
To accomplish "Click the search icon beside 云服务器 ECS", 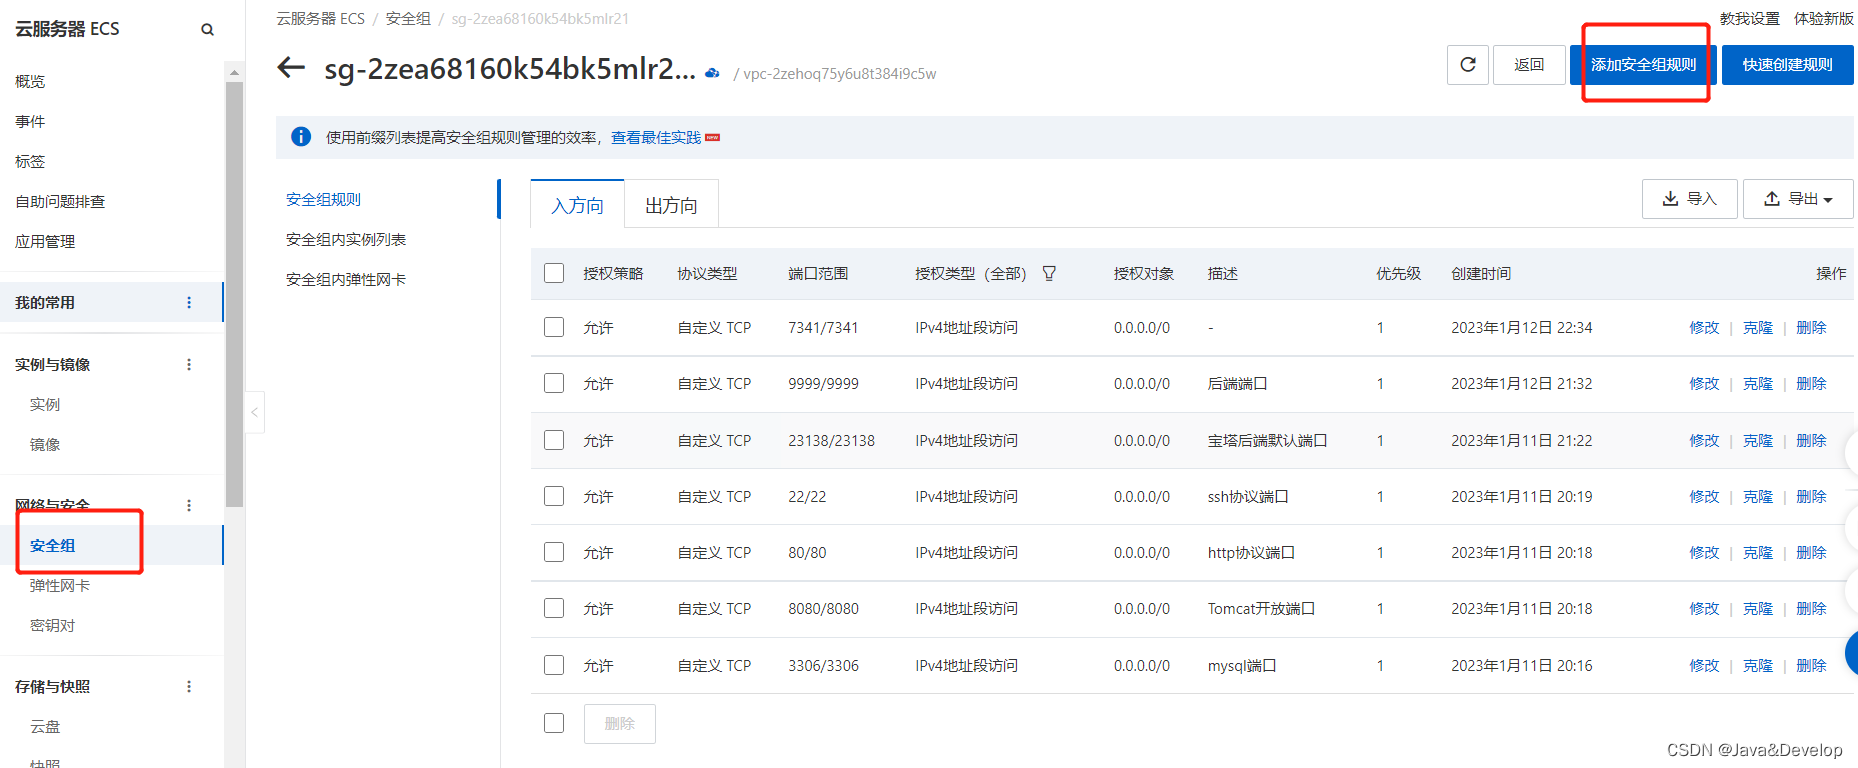I will [207, 29].
